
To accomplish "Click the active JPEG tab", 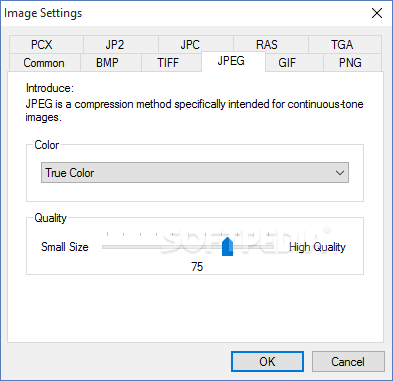I will (233, 61).
